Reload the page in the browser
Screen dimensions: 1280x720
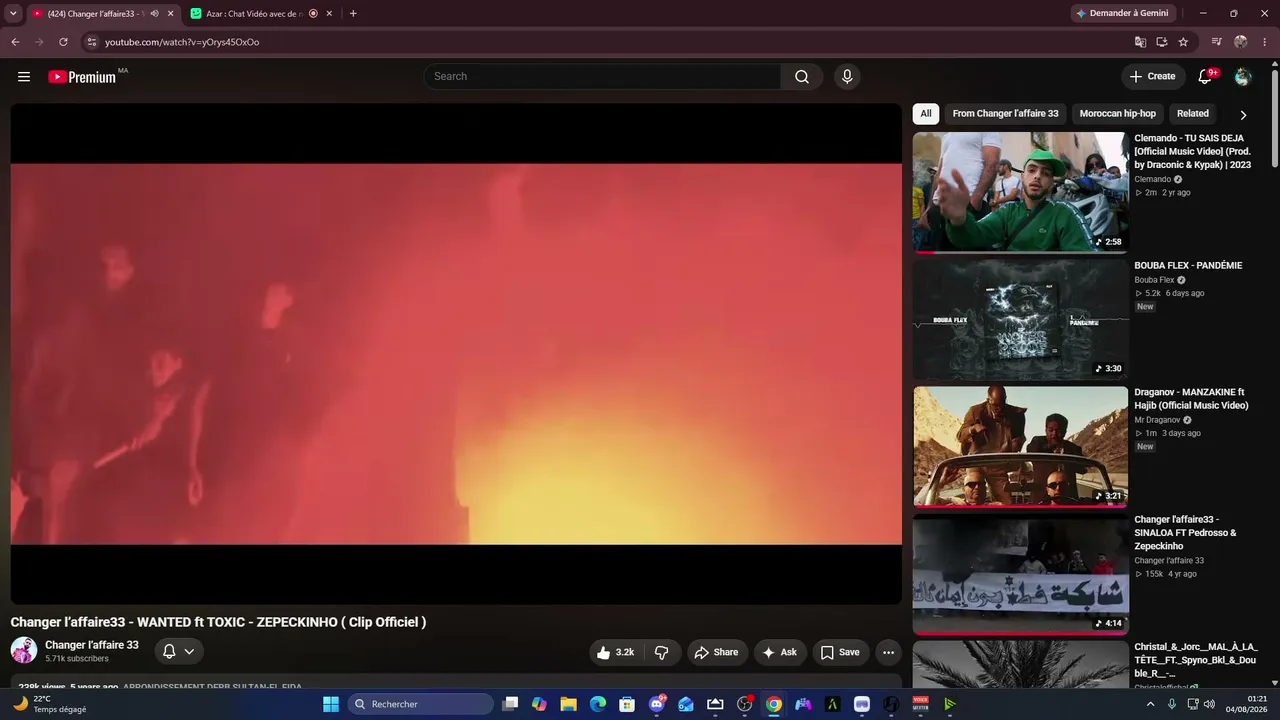[x=63, y=42]
